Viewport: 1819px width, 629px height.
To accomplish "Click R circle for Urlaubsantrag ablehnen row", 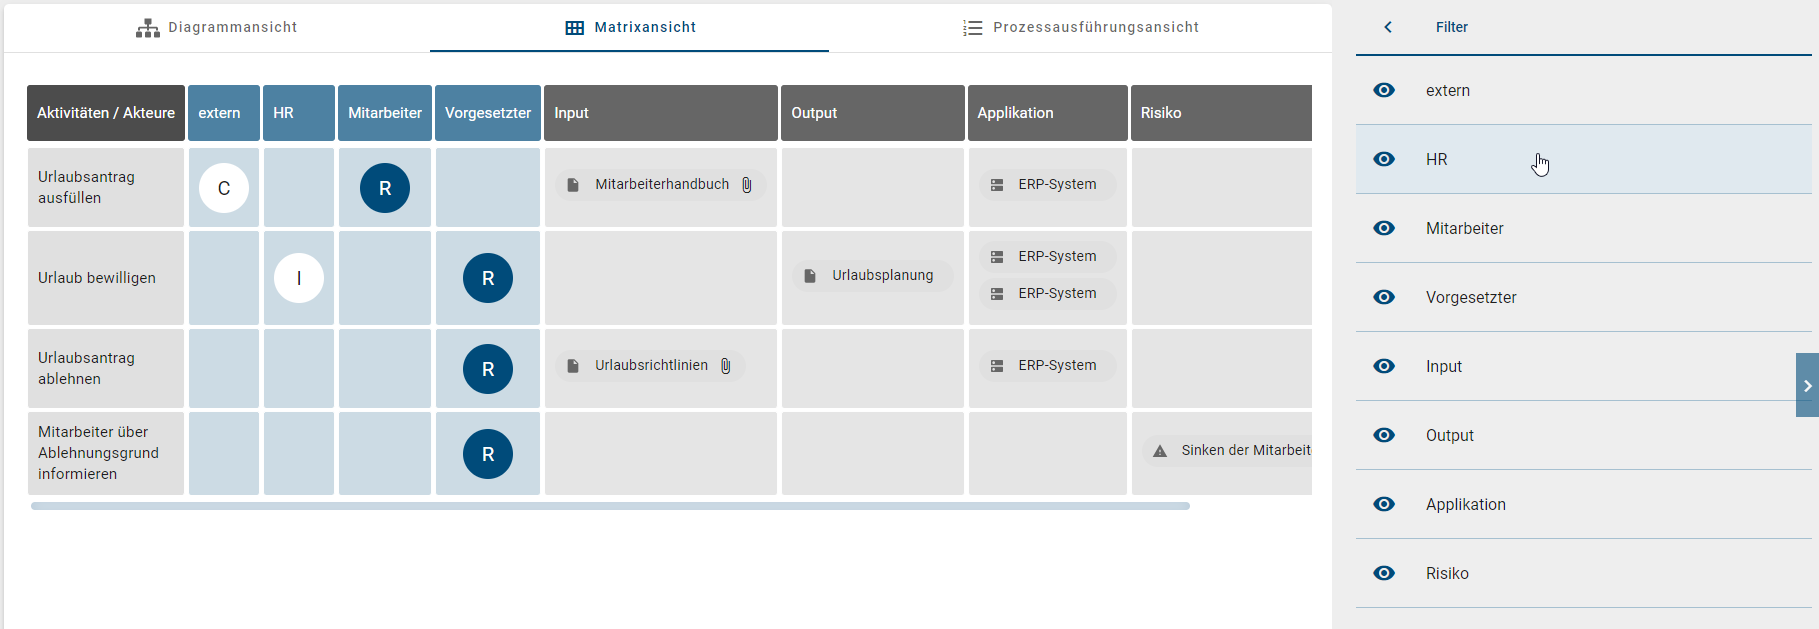I will (488, 369).
